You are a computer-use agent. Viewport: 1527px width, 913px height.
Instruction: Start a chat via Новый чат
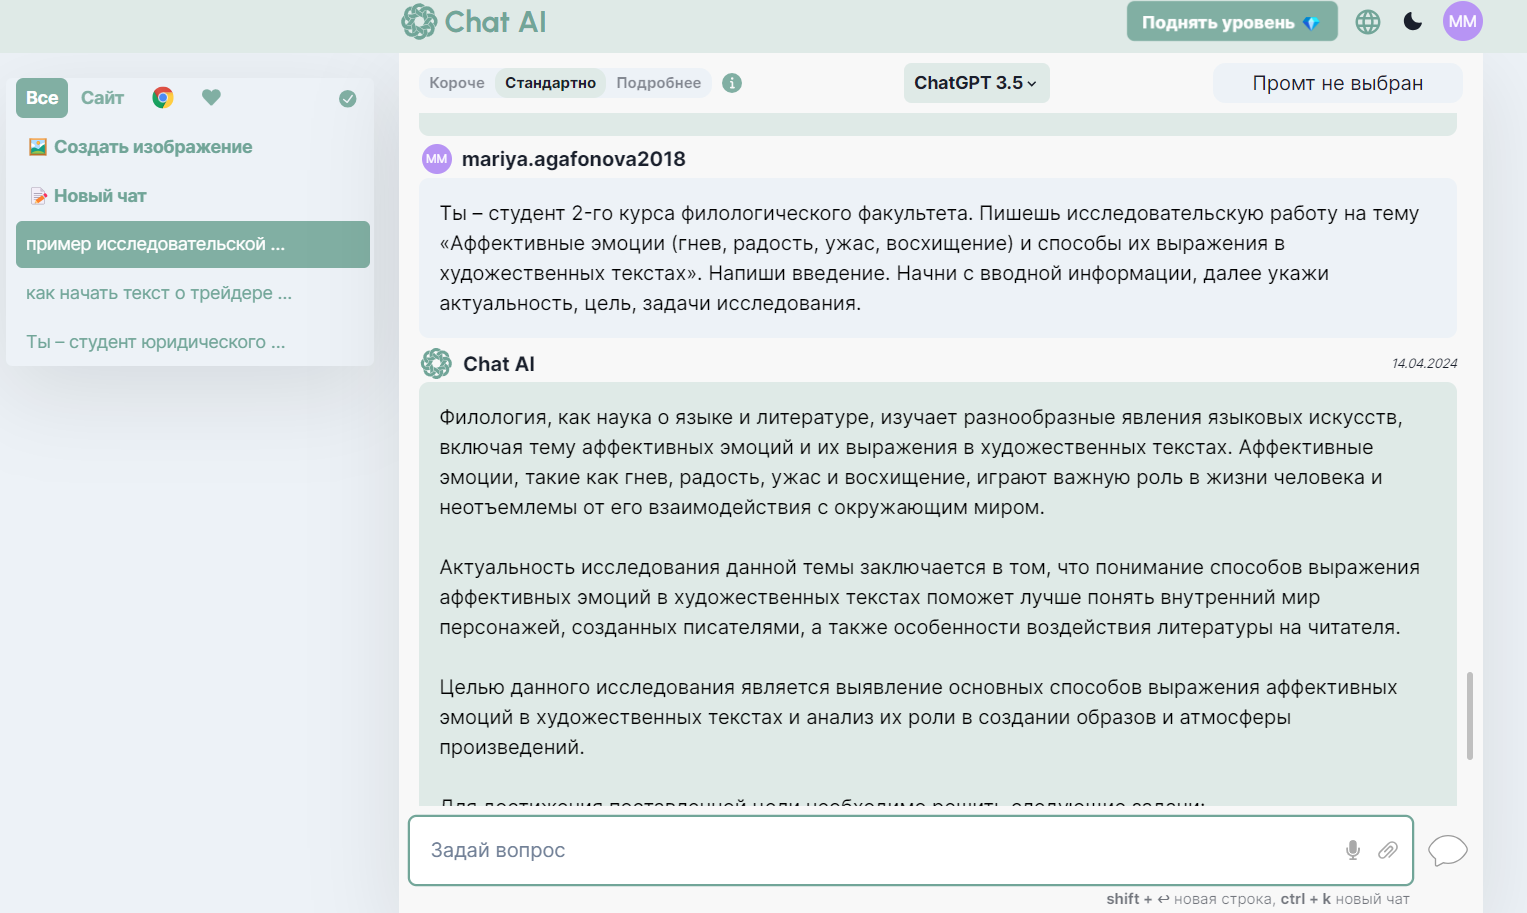[x=100, y=196]
